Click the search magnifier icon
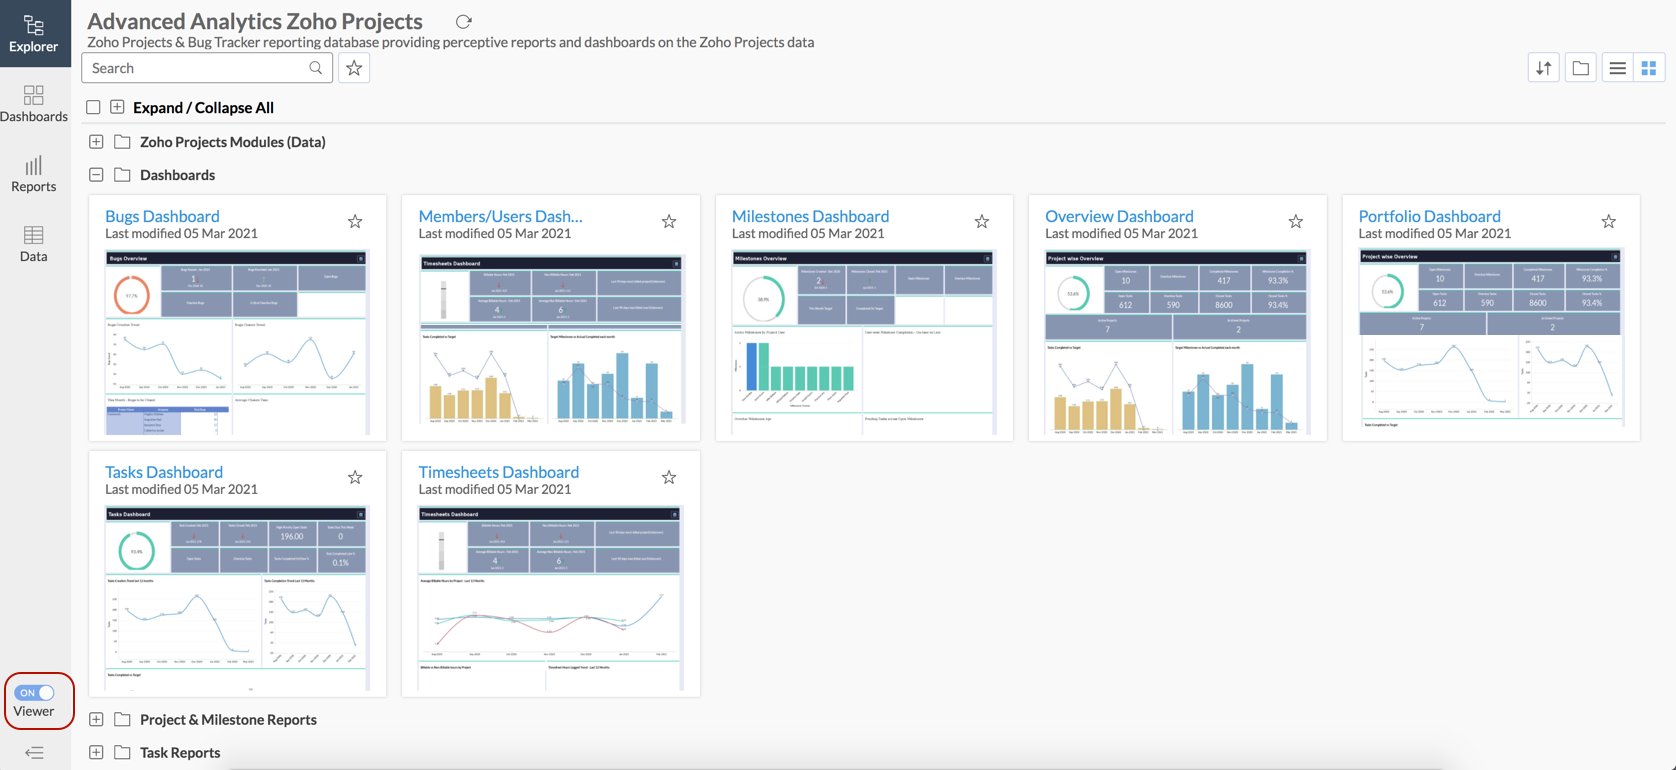 point(316,68)
